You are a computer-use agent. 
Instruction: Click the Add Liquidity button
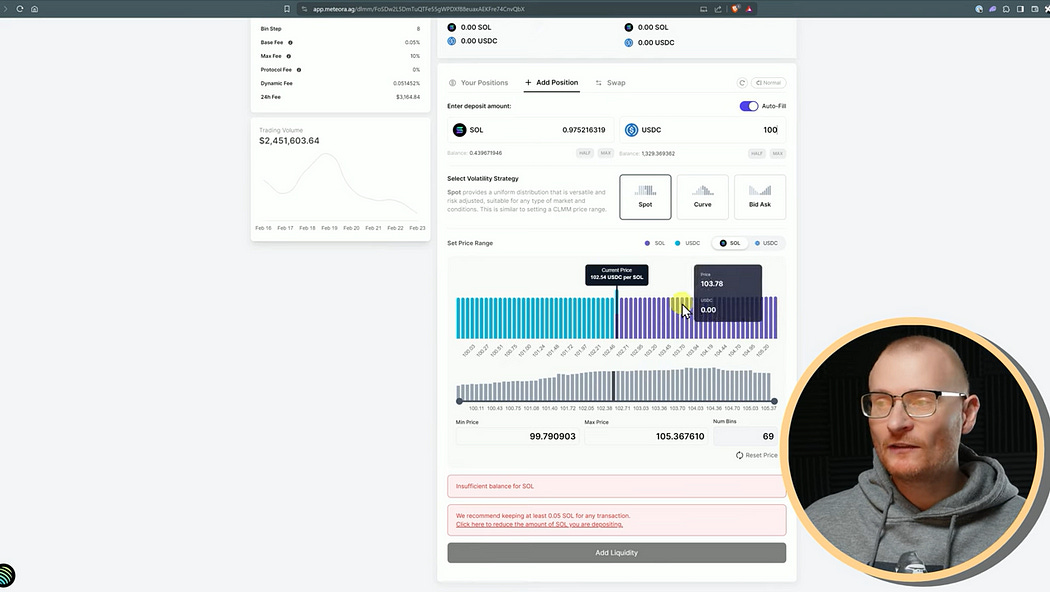tap(617, 552)
